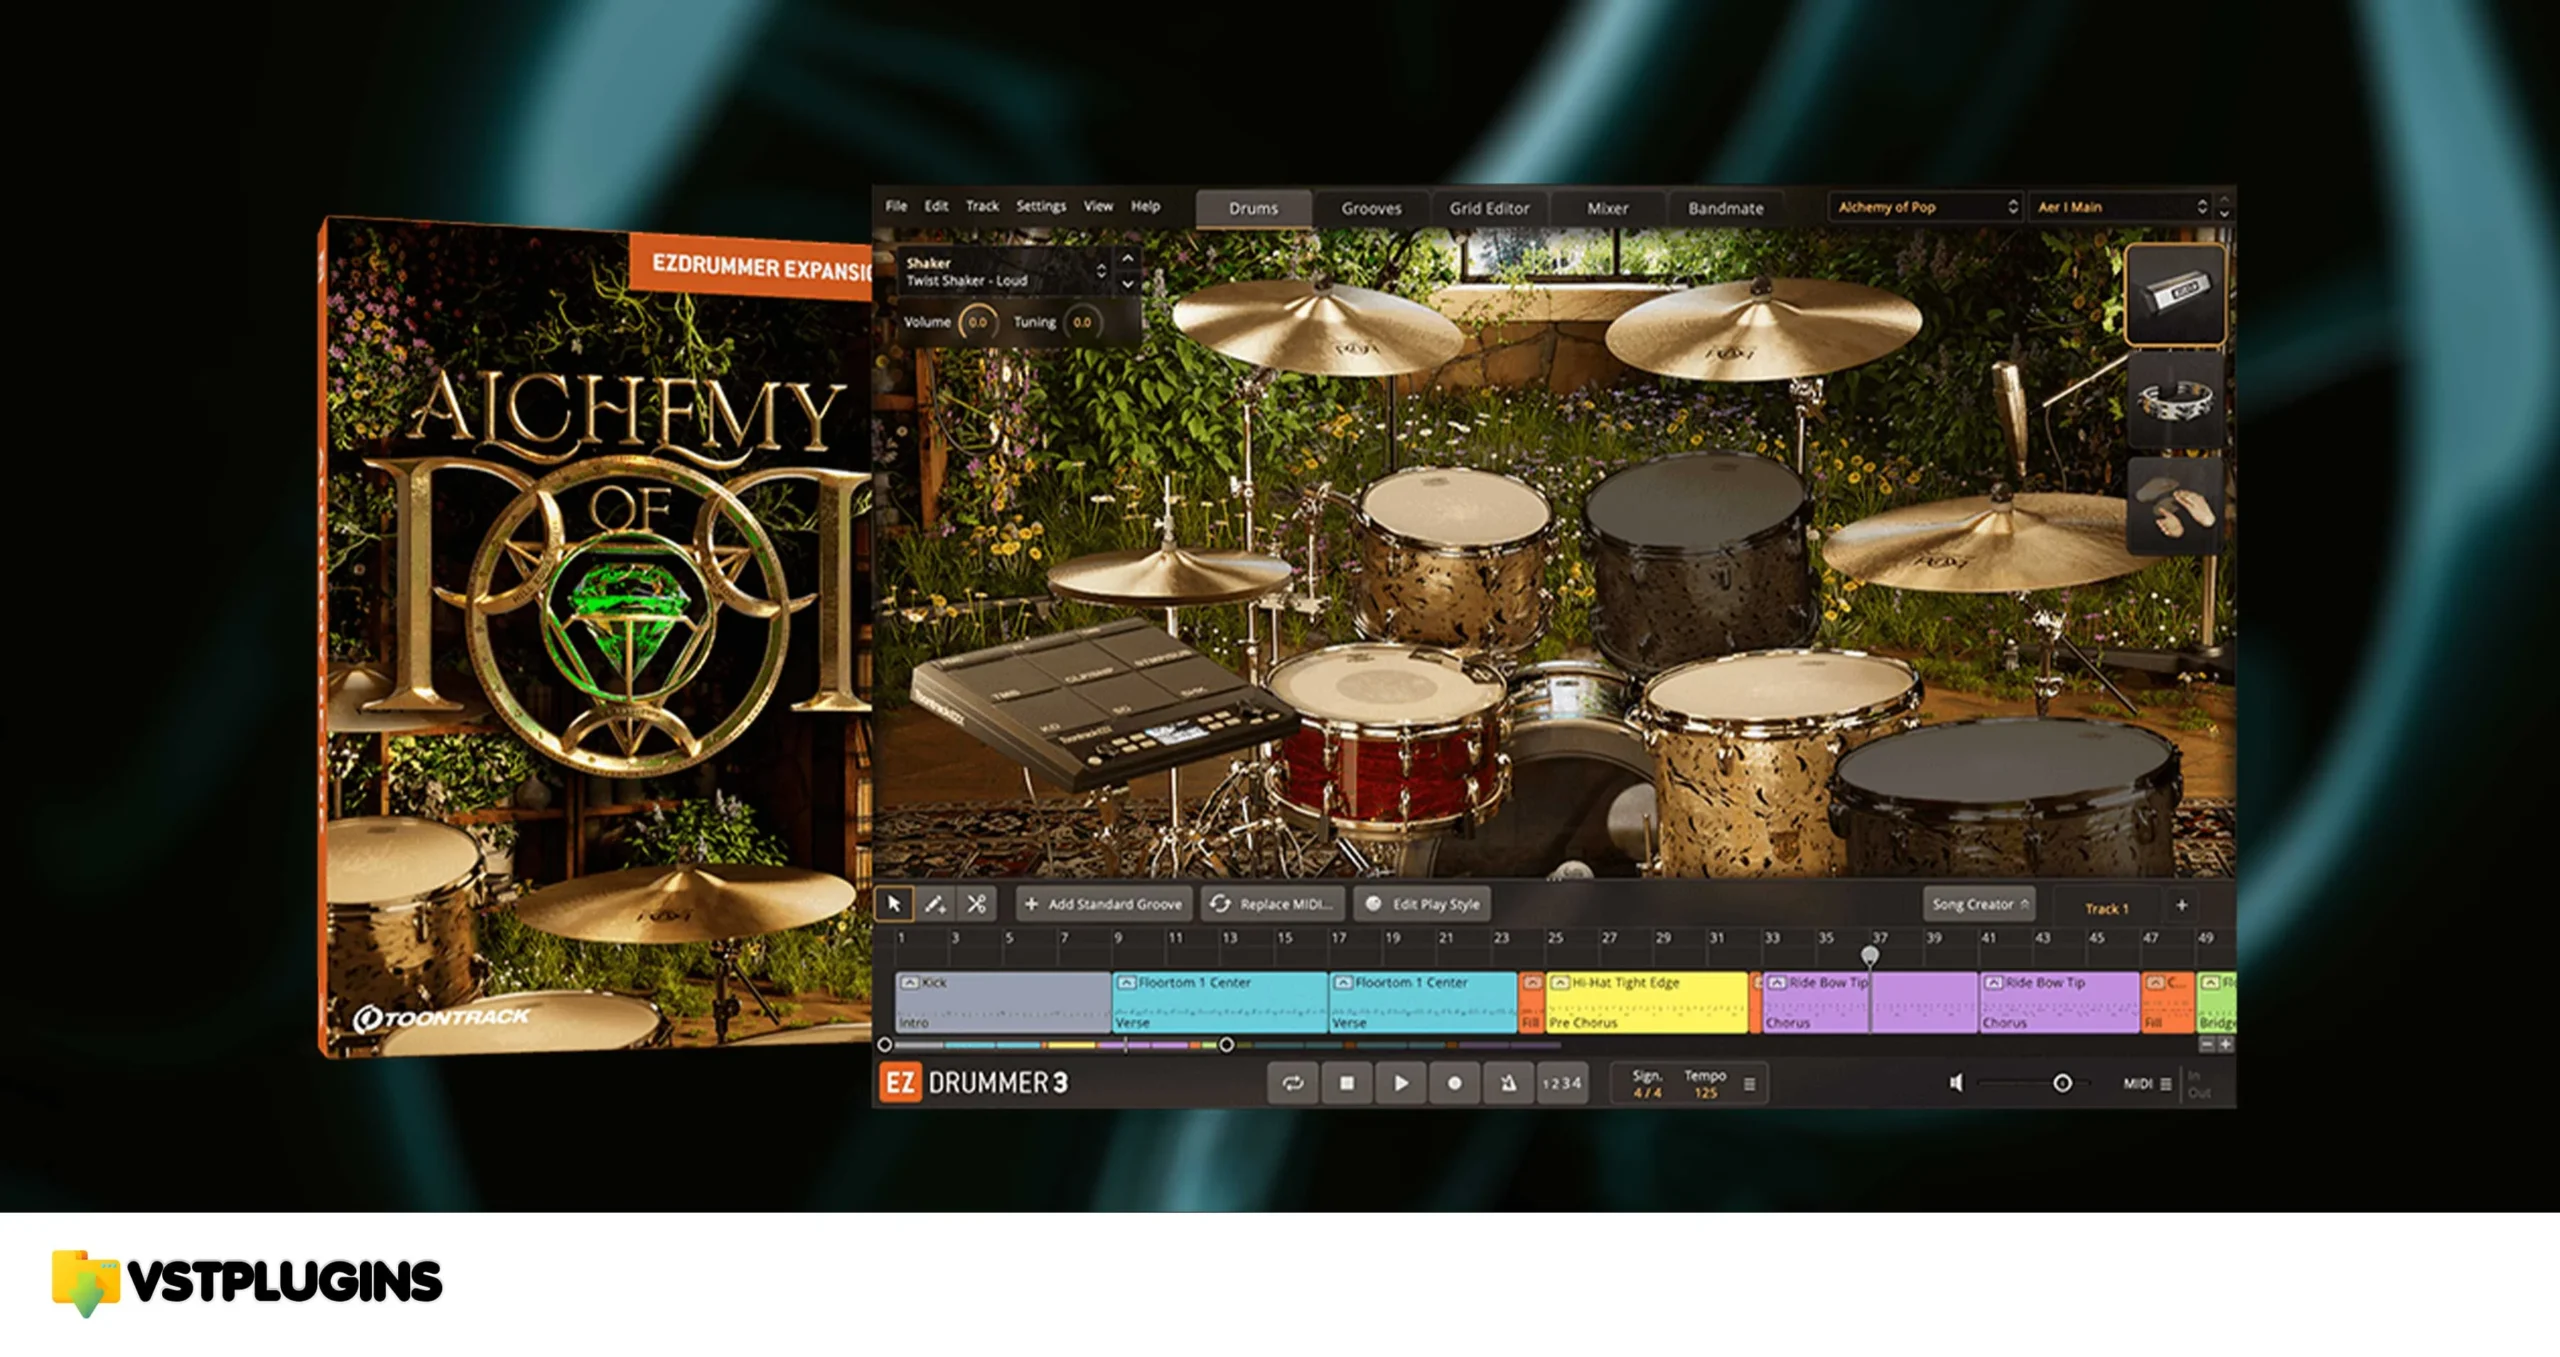Open the File menu
Screen dimensions: 2560x1357
click(896, 206)
